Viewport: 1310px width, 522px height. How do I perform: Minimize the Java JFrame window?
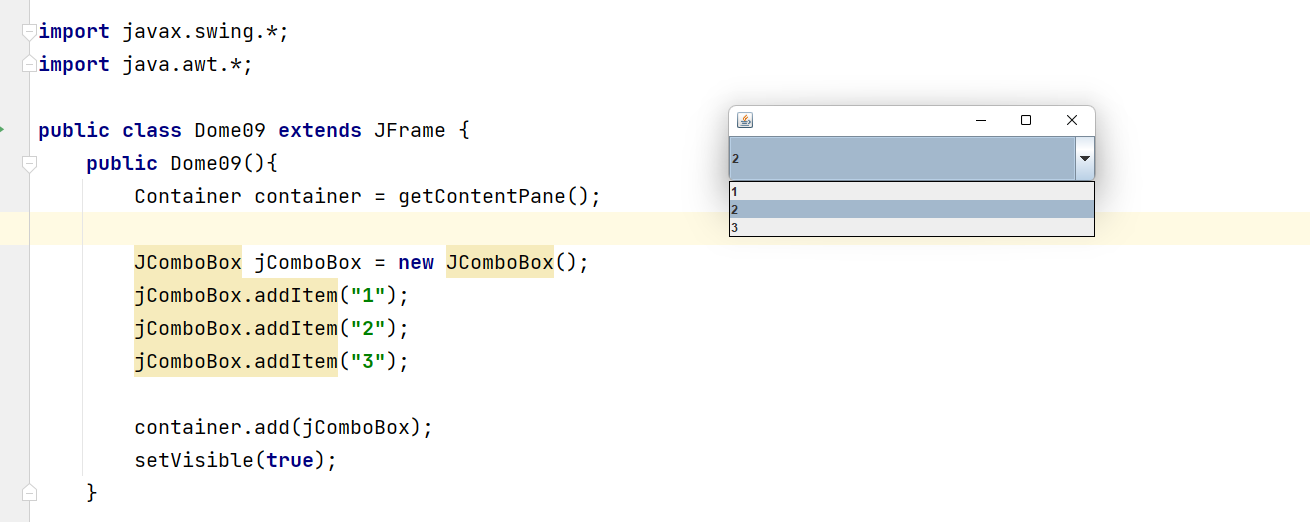[x=980, y=120]
